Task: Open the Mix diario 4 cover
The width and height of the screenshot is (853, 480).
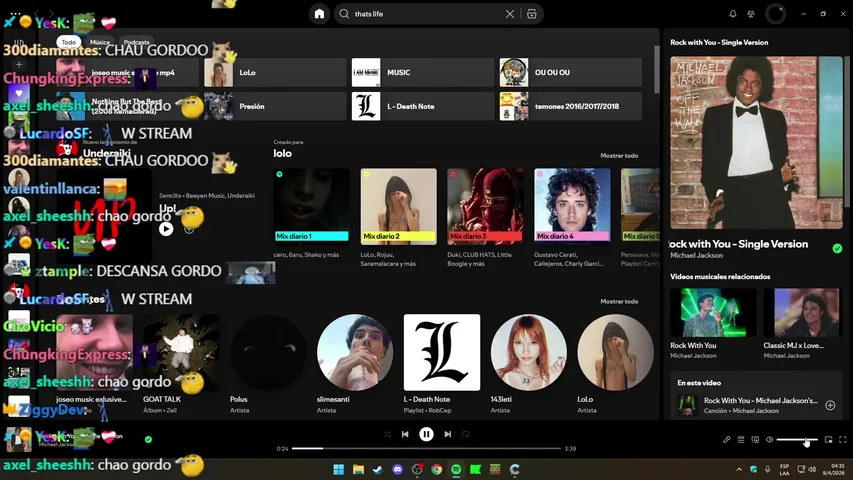Action: 572,206
